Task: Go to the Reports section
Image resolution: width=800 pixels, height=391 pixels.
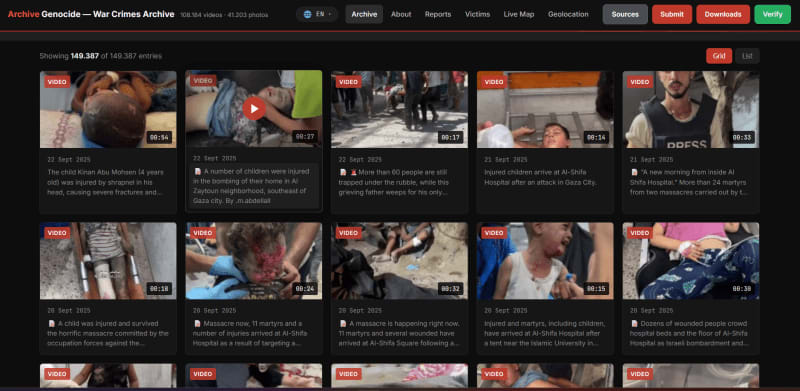Action: click(438, 14)
